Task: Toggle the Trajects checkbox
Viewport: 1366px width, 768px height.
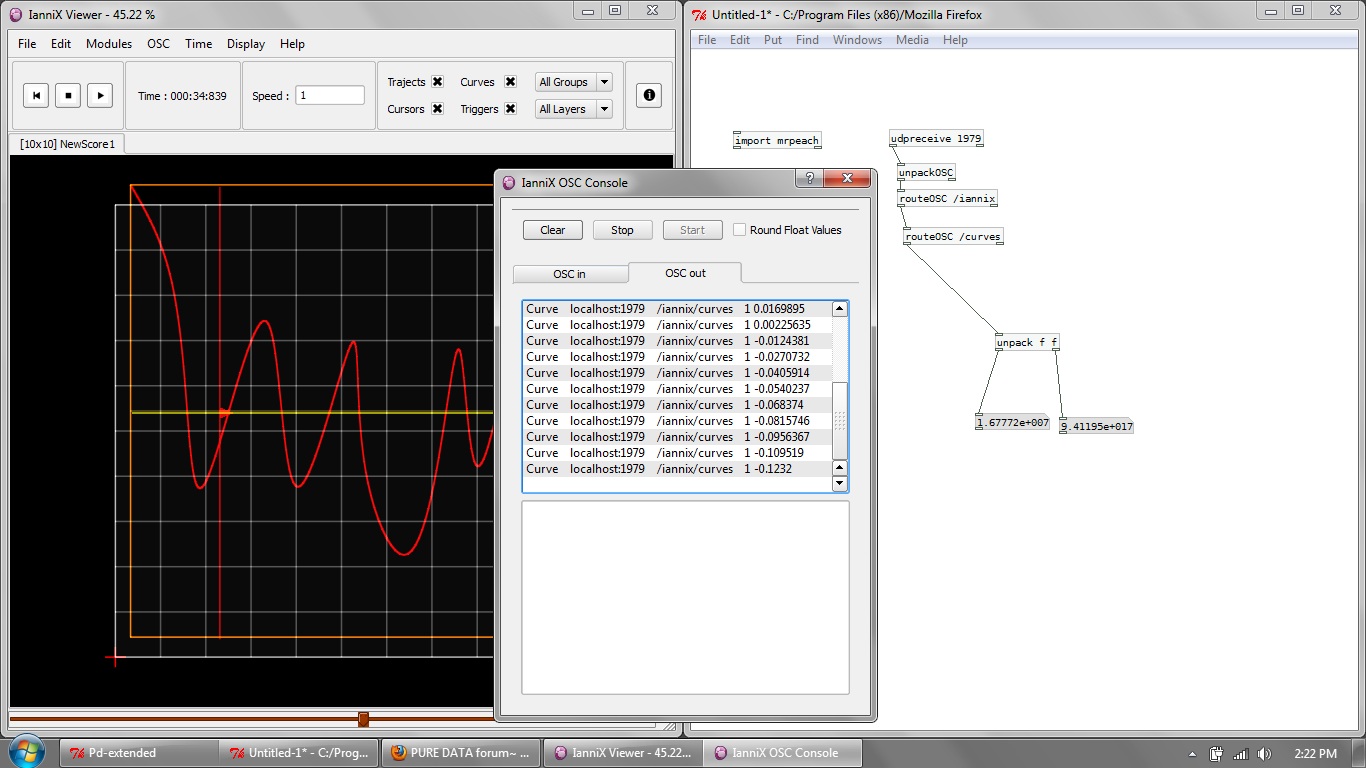Action: point(437,82)
